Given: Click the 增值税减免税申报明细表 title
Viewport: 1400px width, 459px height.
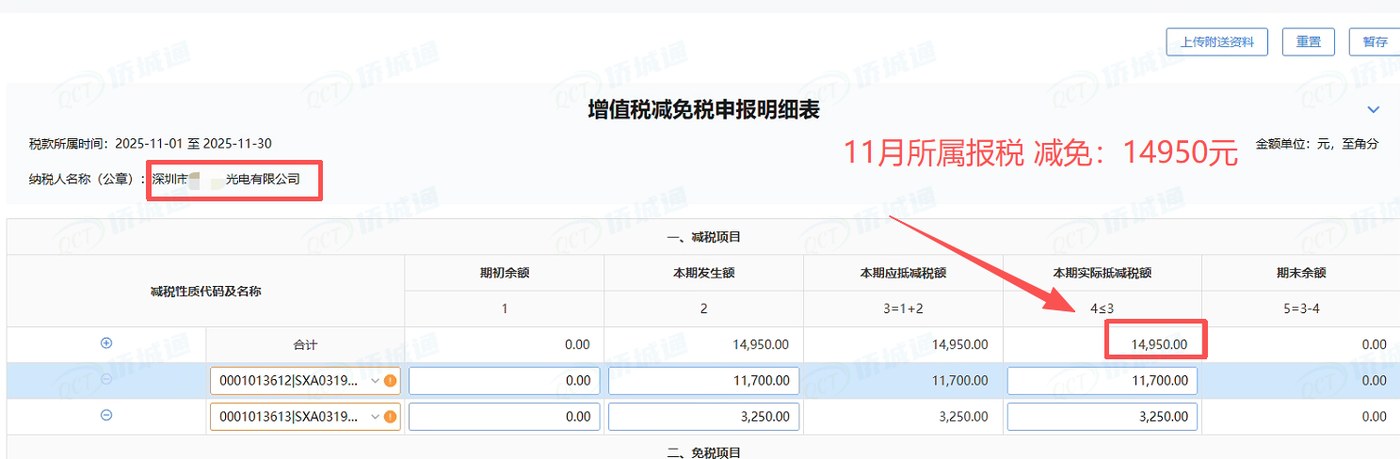Looking at the screenshot, I should 703,110.
